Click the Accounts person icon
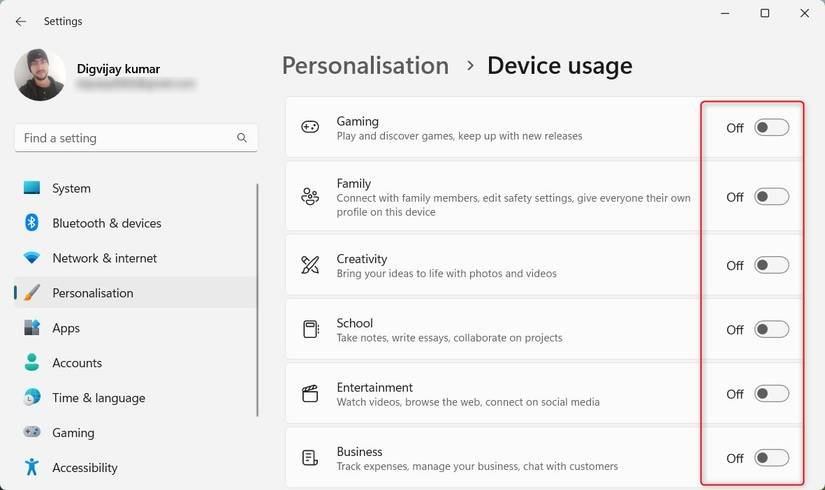The image size is (825, 490). pos(32,363)
